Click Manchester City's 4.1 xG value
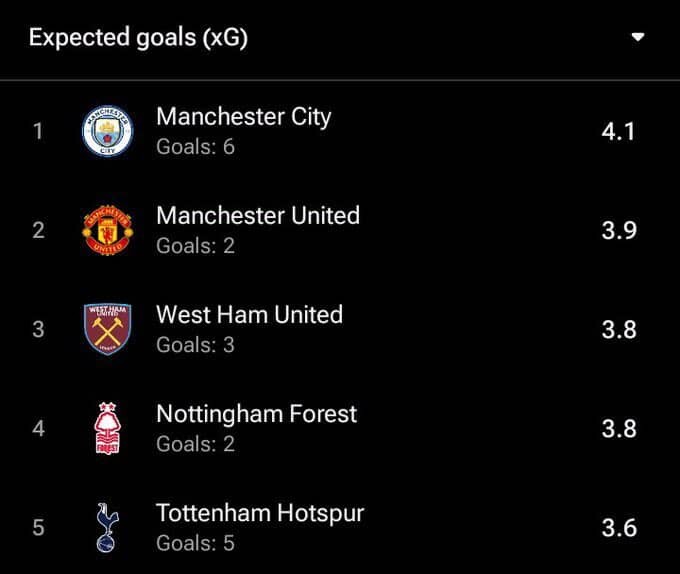This screenshot has height=574, width=680. pyautogui.click(x=618, y=131)
